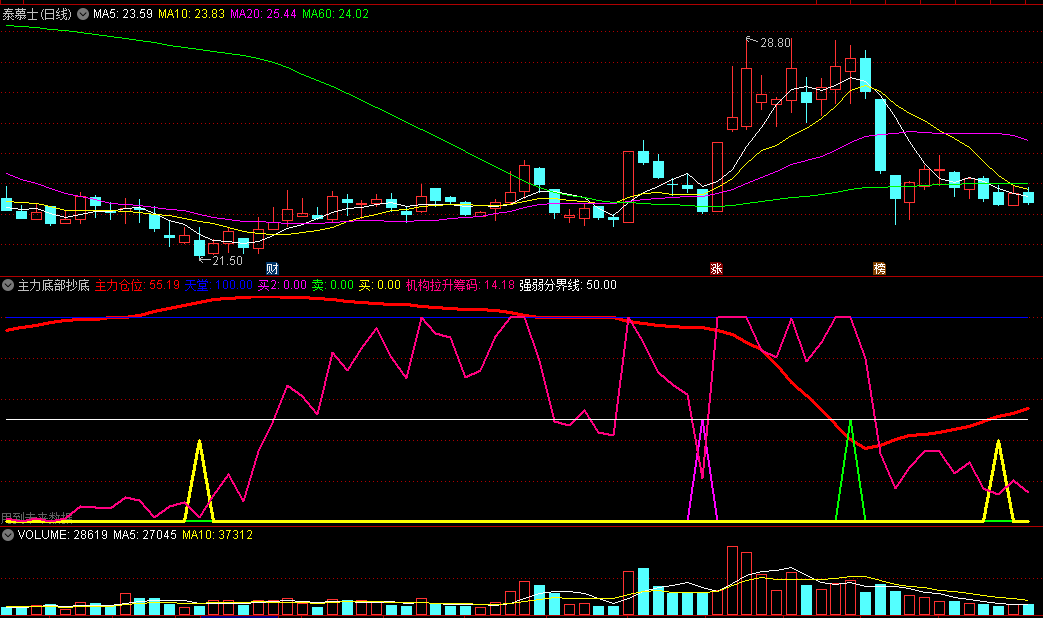Image resolution: width=1043 pixels, height=618 pixels.
Task: Click the 21.50 low price annotation
Action: click(x=227, y=261)
